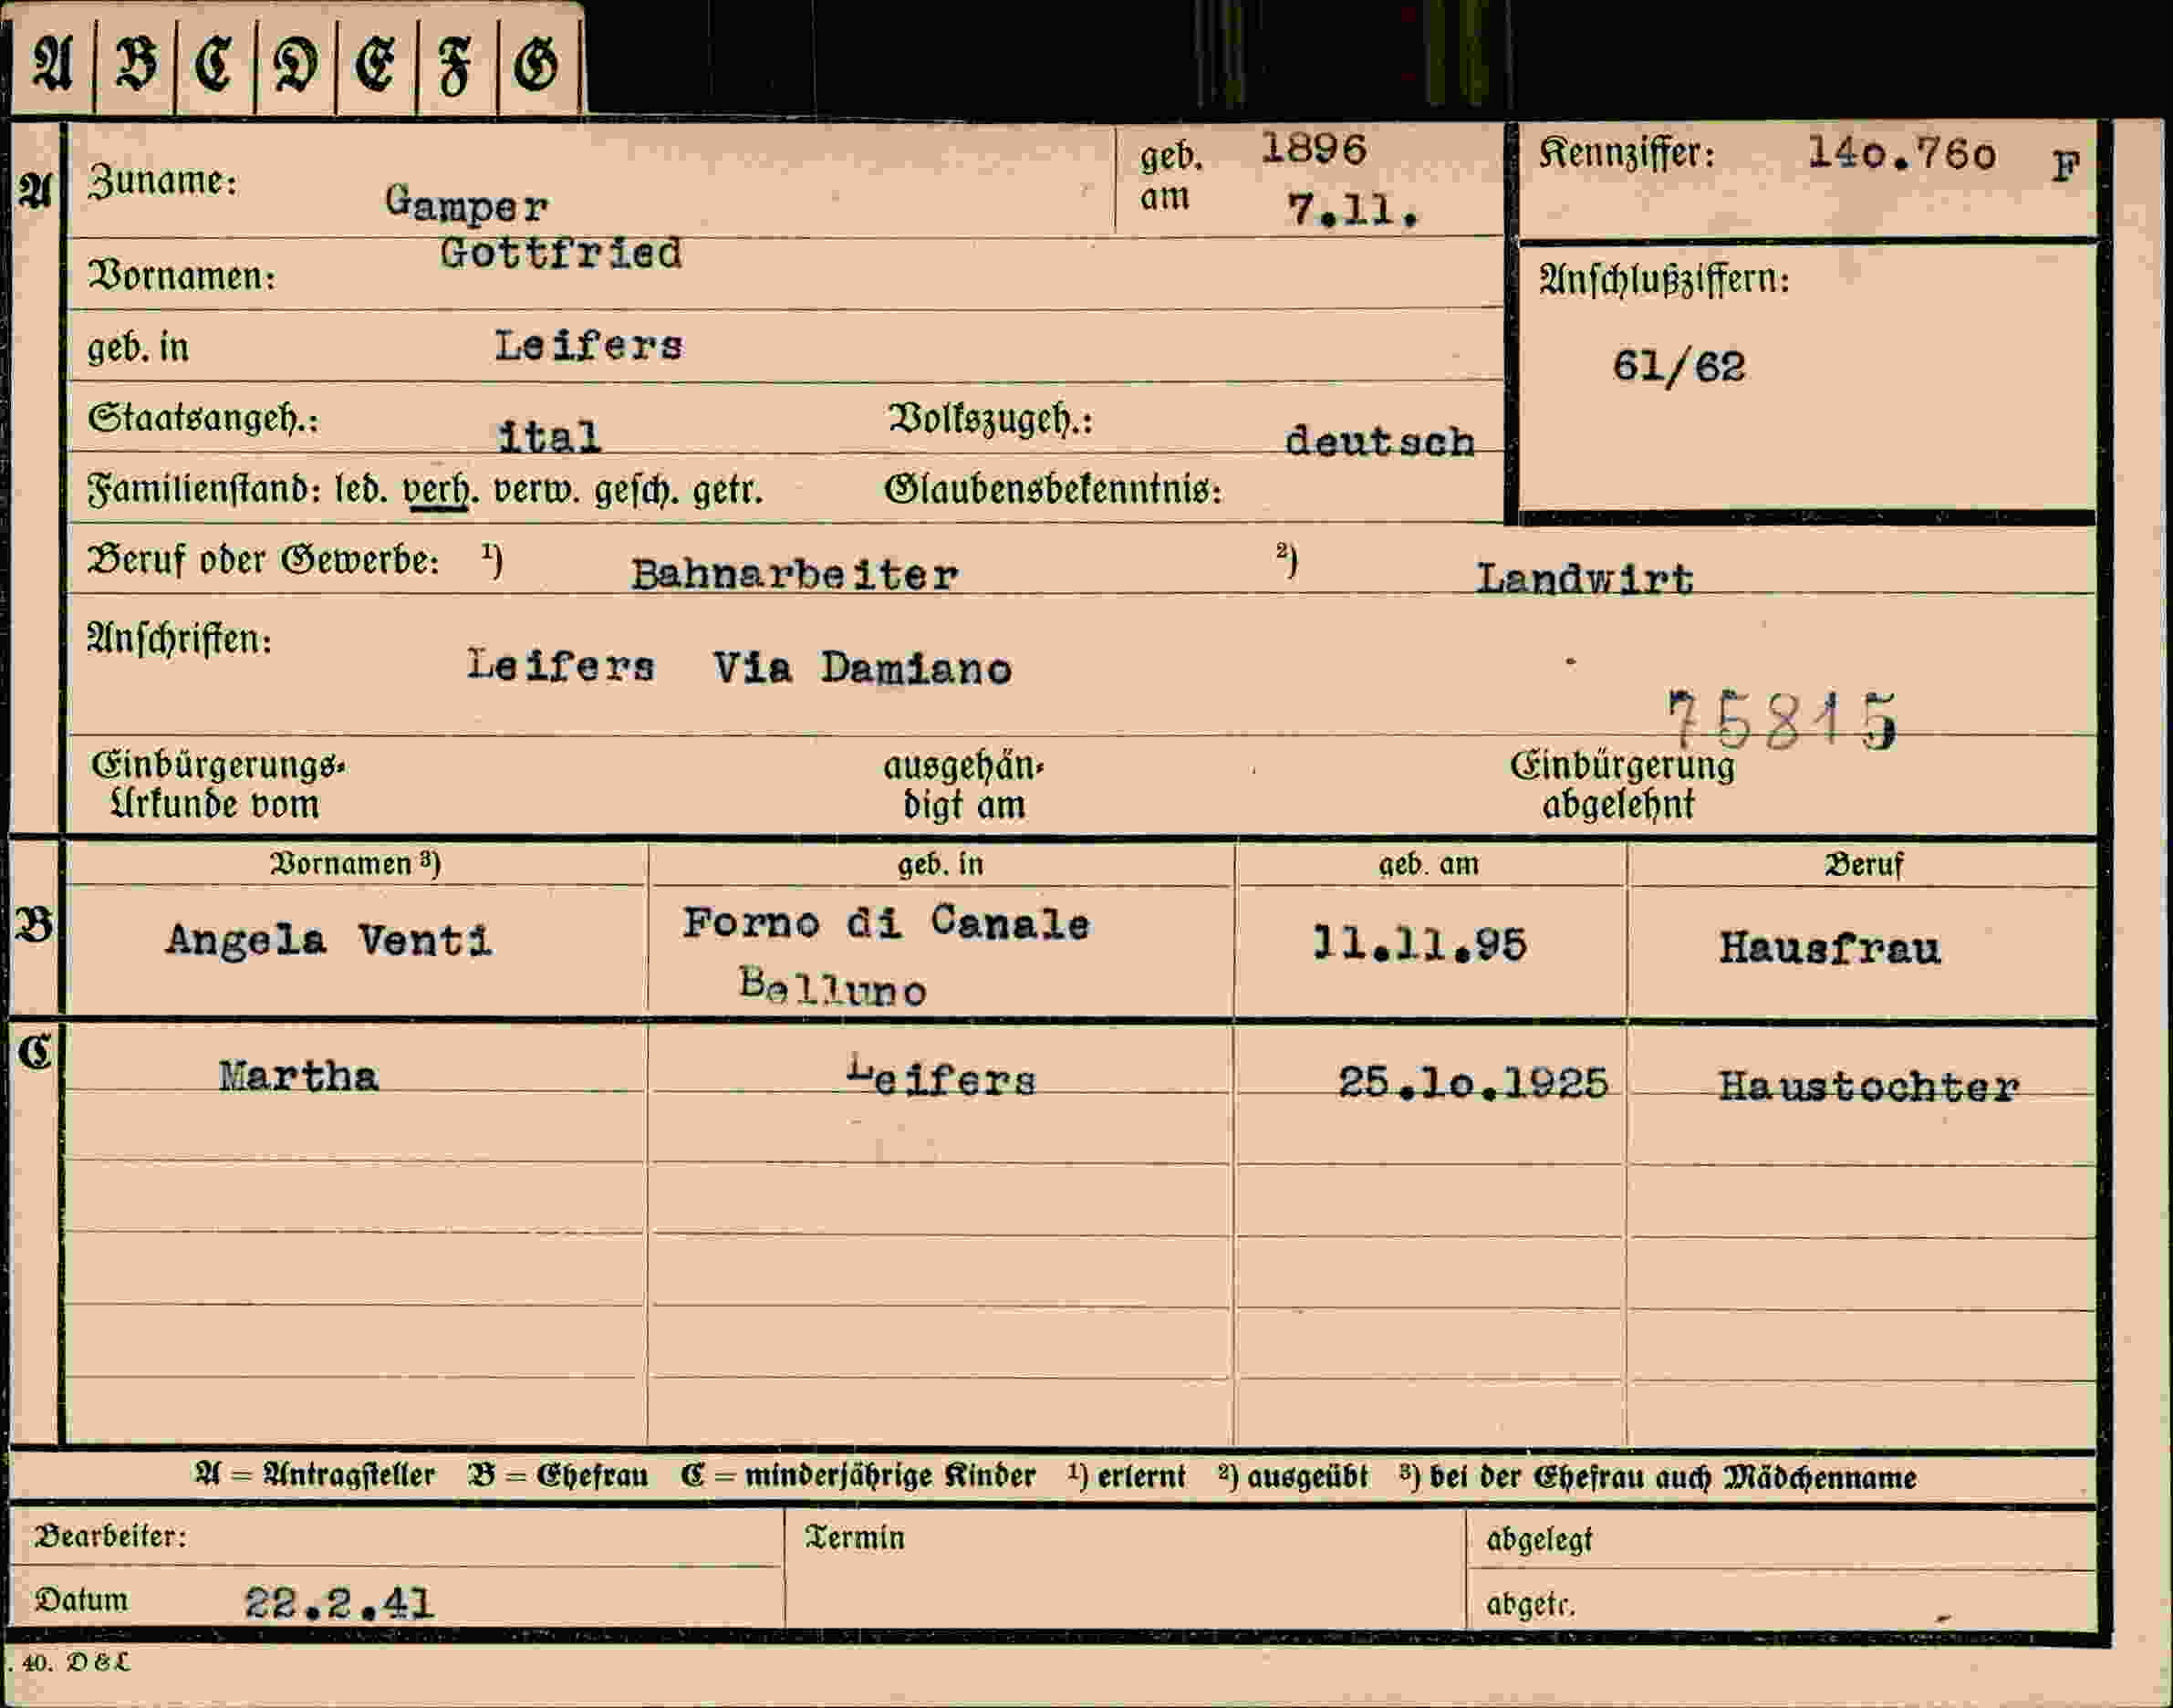Click the index tab letter D
This screenshot has height=1708, width=2173.
(x=296, y=65)
